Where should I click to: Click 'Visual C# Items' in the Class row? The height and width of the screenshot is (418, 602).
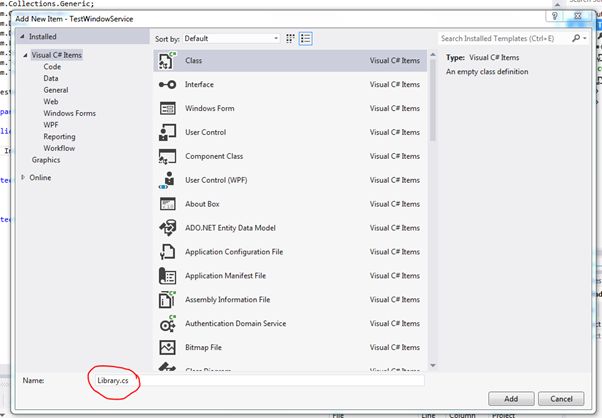click(x=395, y=61)
